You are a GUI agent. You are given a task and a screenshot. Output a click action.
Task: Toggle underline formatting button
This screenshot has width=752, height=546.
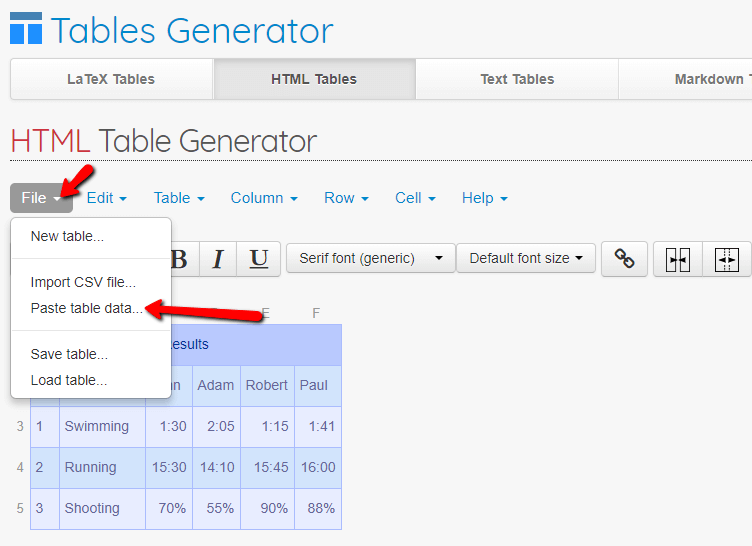click(259, 259)
